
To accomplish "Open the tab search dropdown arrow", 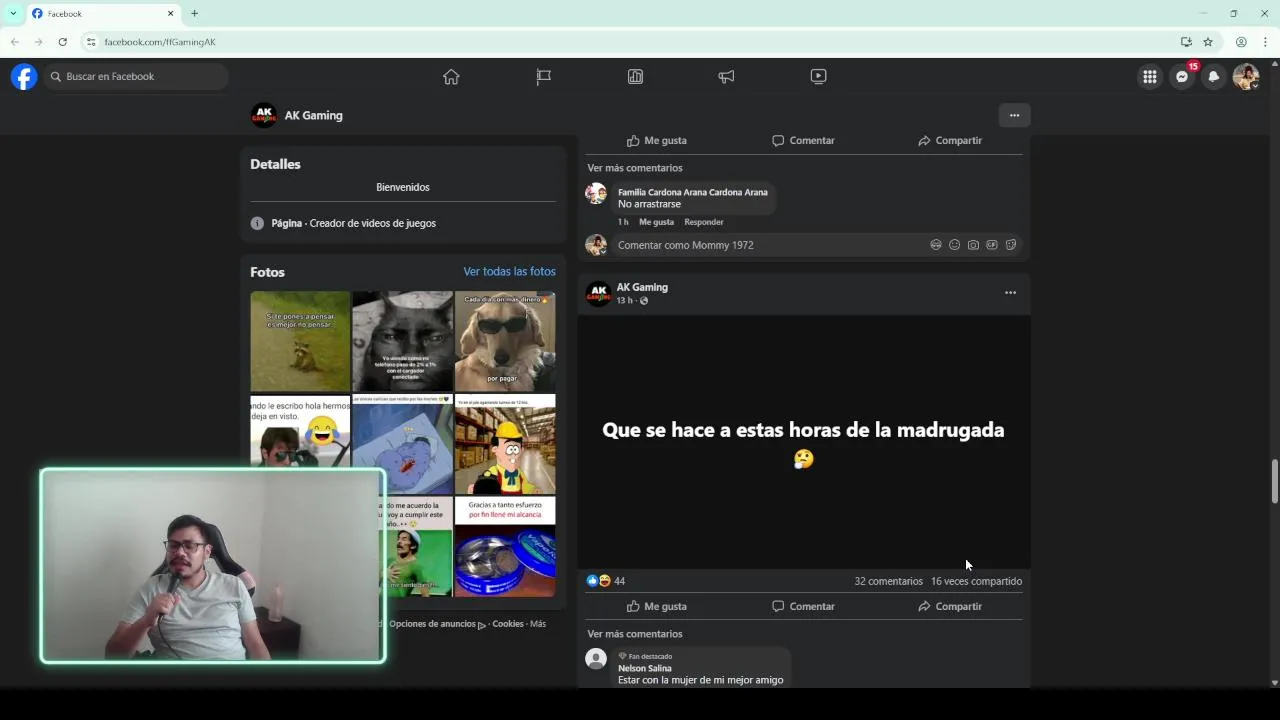I will (x=13, y=14).
